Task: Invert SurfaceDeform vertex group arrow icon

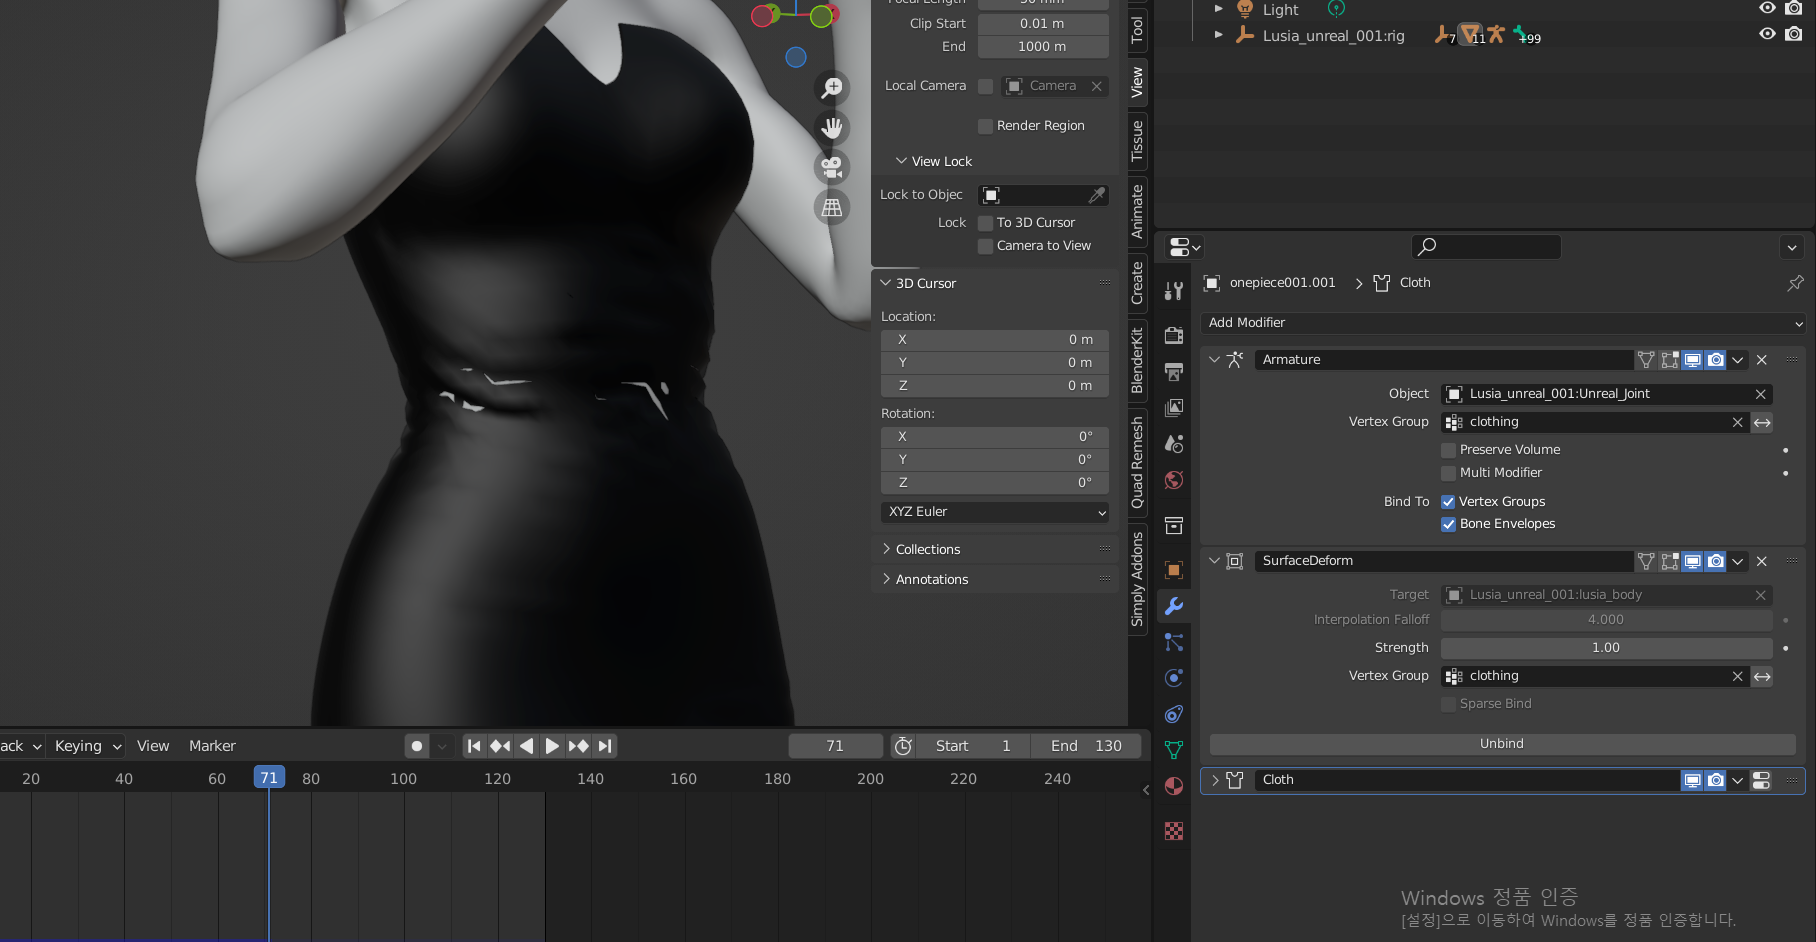Action: pyautogui.click(x=1762, y=677)
